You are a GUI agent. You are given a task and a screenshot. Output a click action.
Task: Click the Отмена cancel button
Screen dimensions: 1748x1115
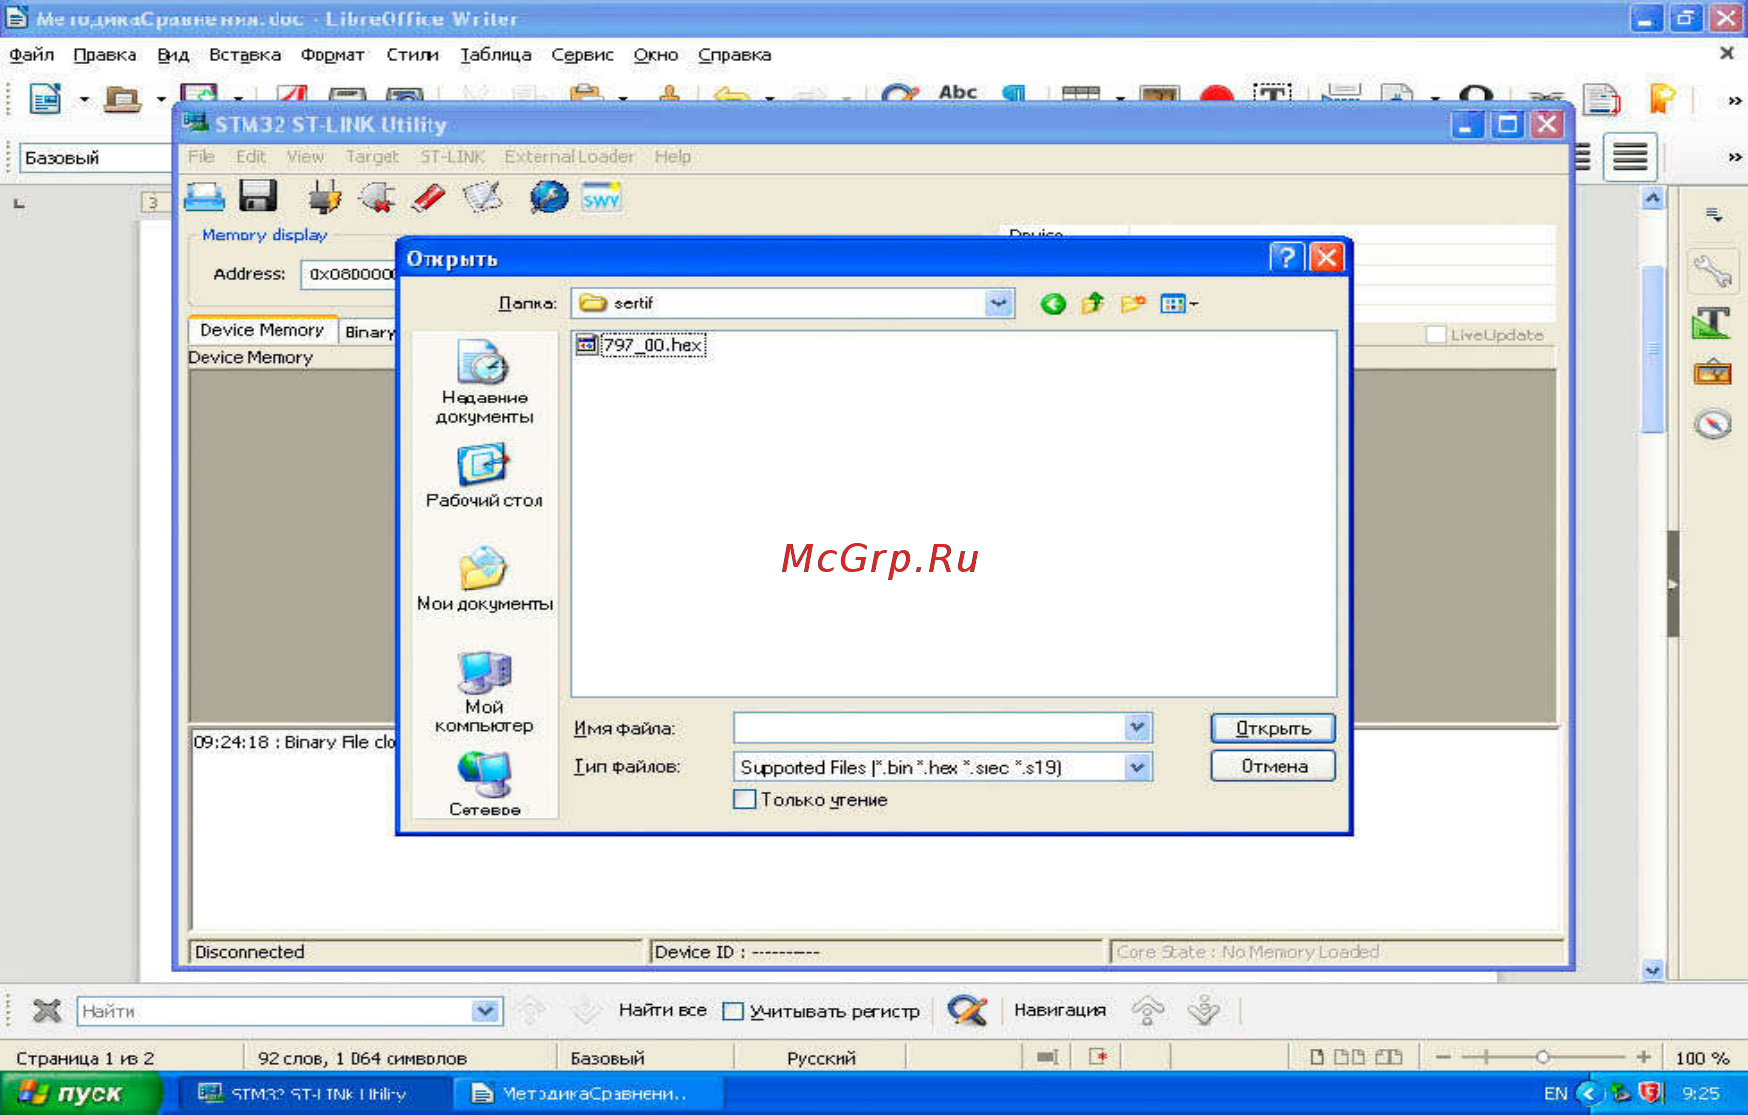pyautogui.click(x=1273, y=766)
